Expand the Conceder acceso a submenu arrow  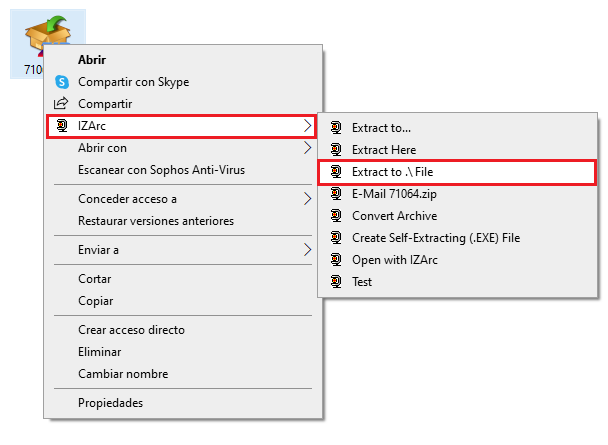[307, 199]
